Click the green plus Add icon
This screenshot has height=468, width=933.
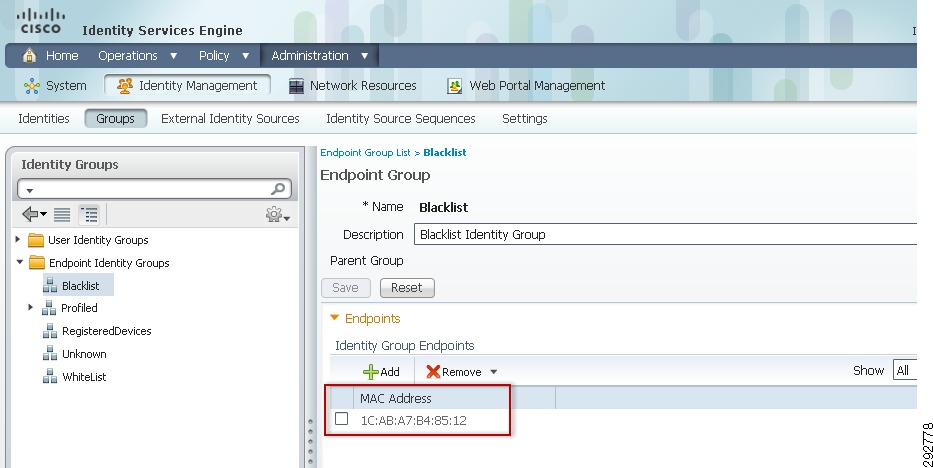371,372
